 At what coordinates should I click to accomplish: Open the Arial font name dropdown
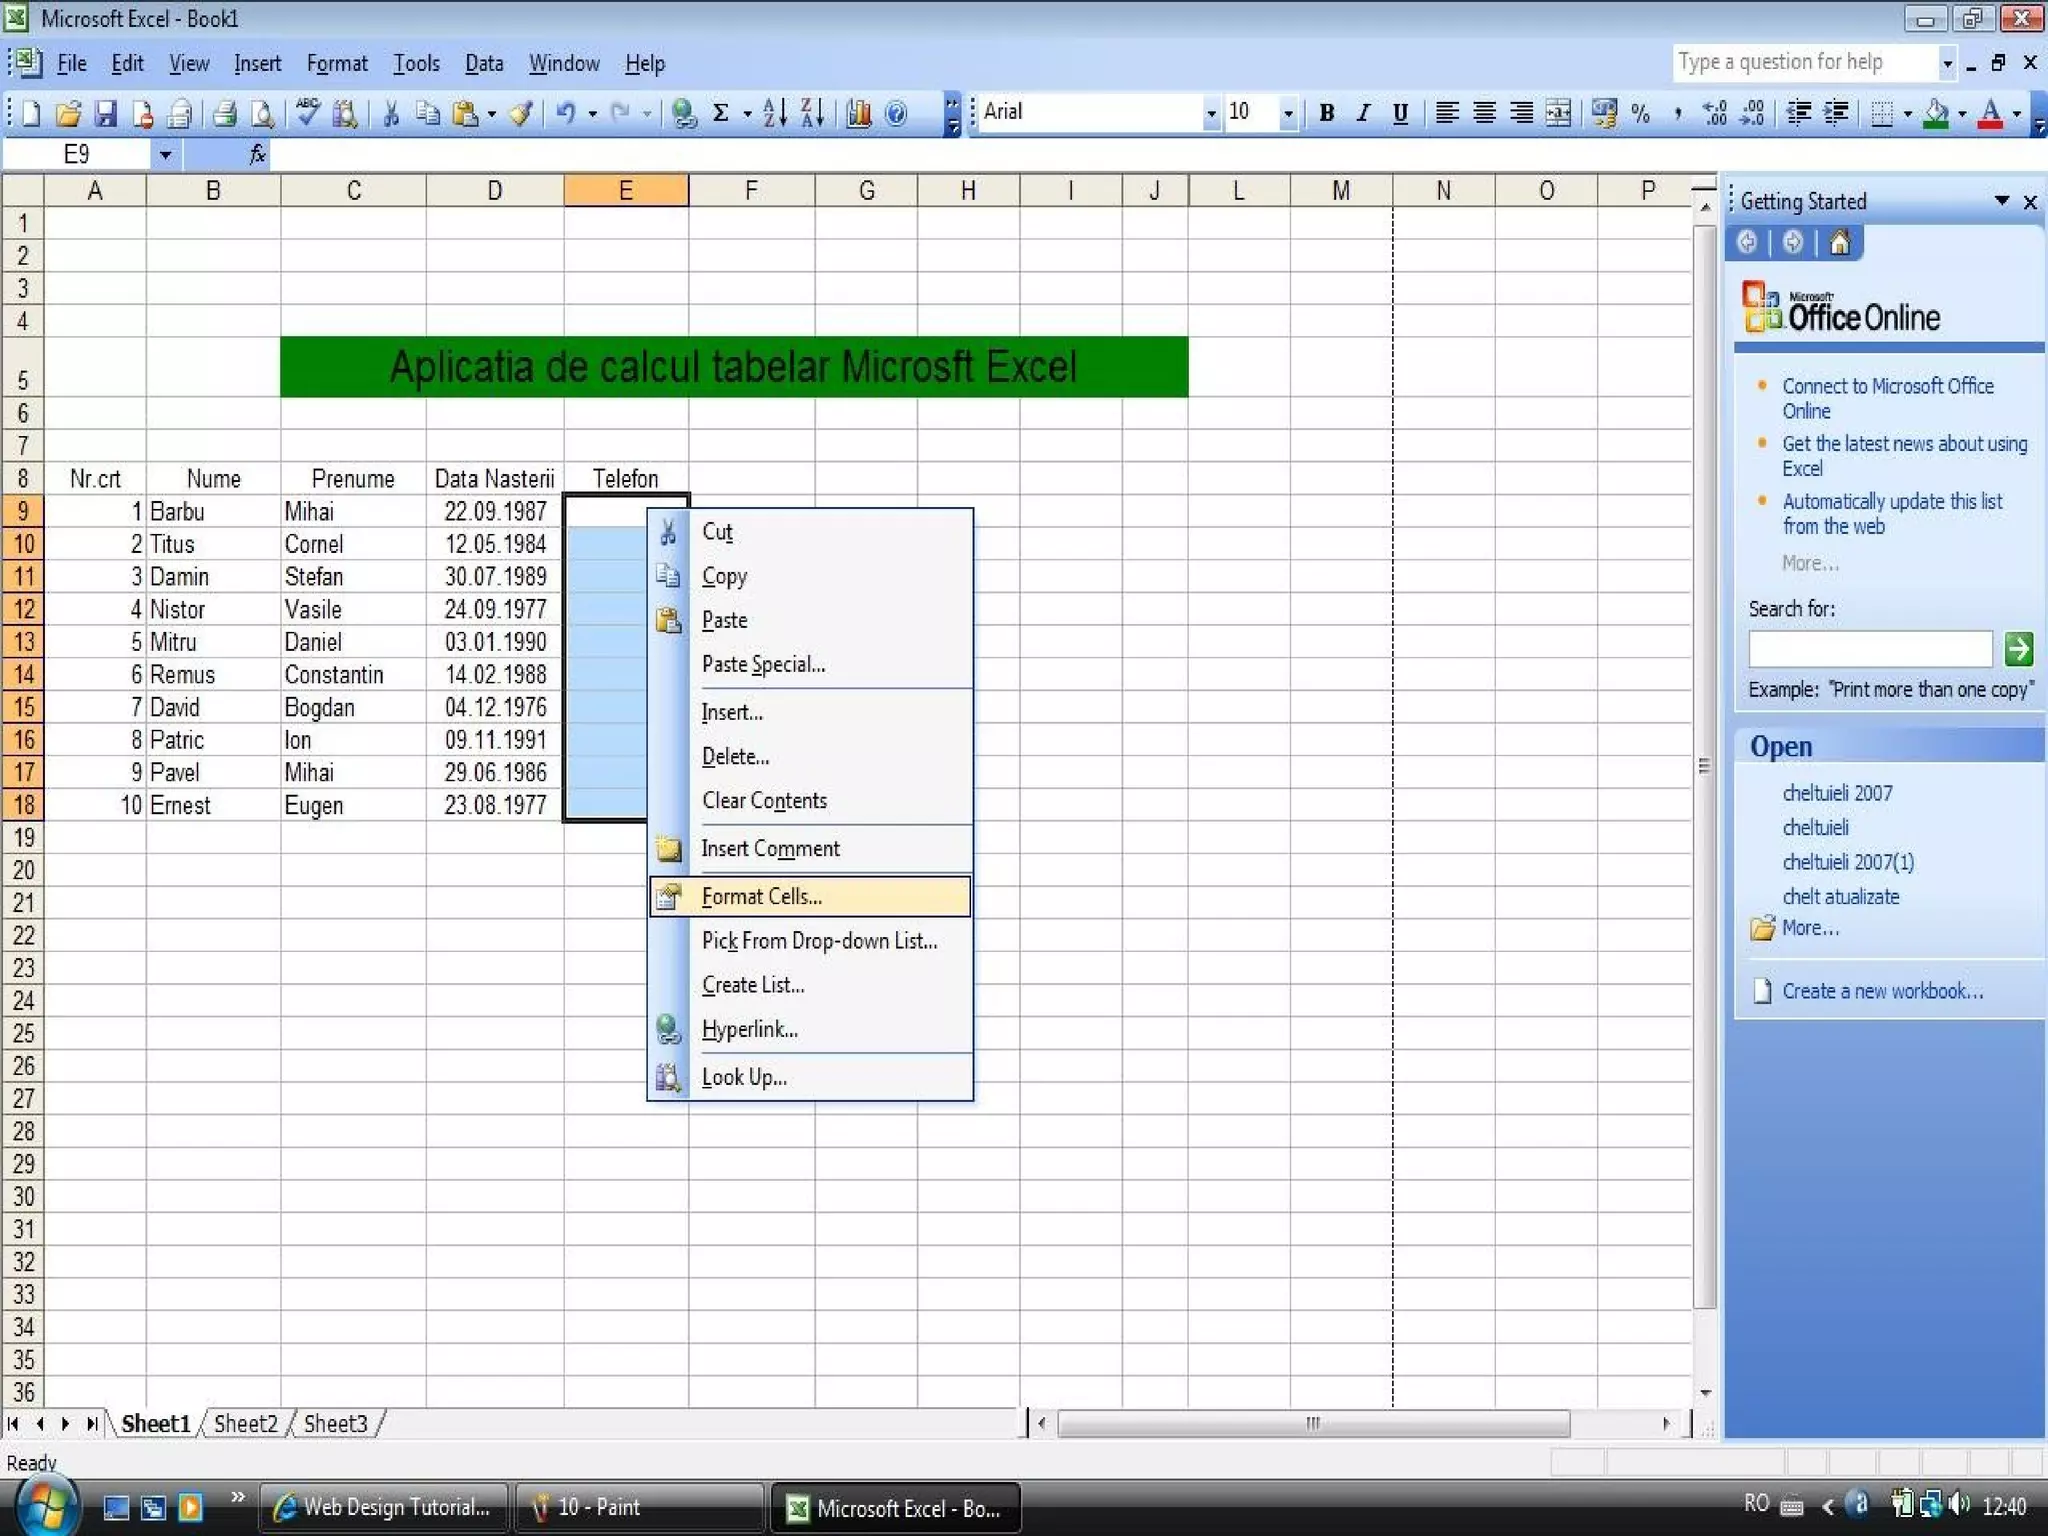pyautogui.click(x=1211, y=113)
